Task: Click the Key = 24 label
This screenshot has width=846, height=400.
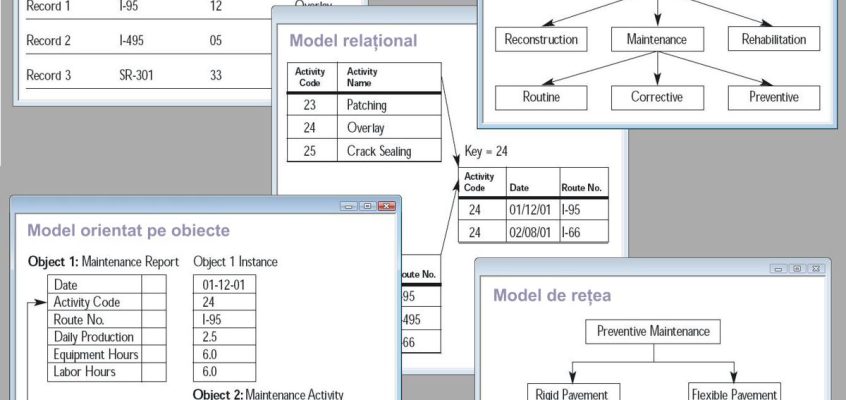Action: 486,152
